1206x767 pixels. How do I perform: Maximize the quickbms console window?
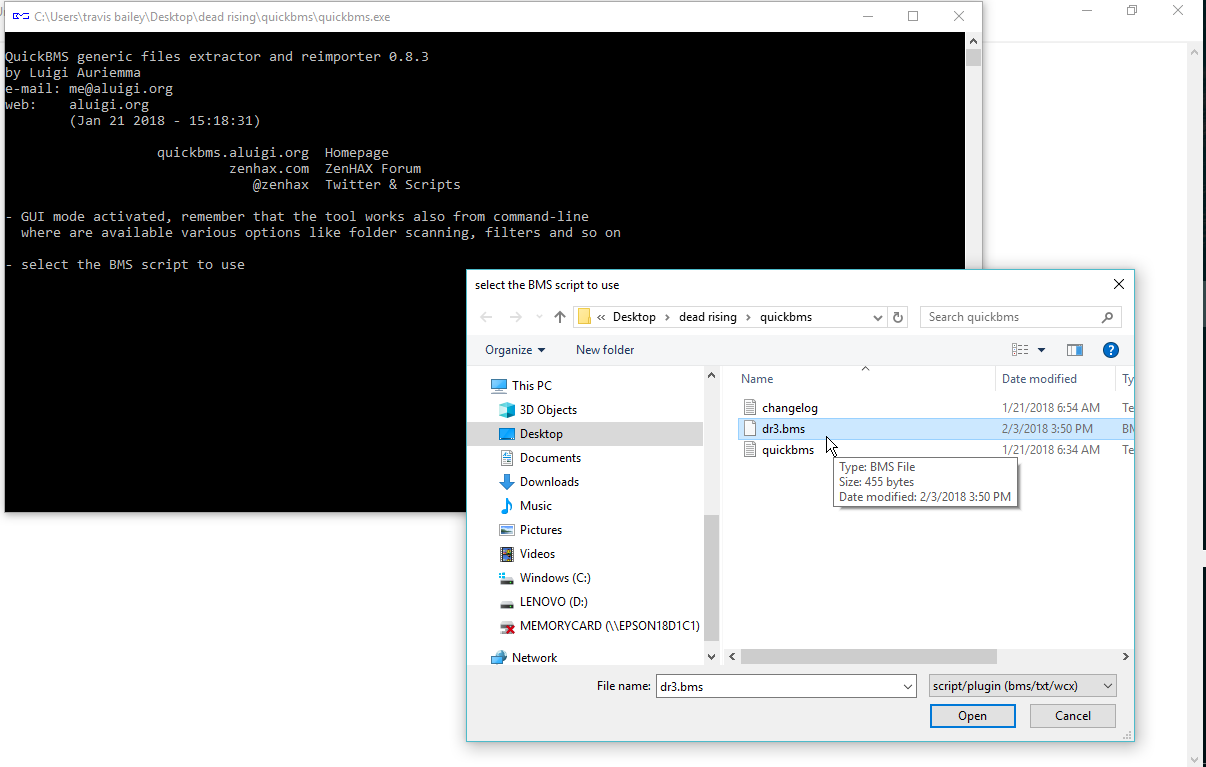(913, 16)
